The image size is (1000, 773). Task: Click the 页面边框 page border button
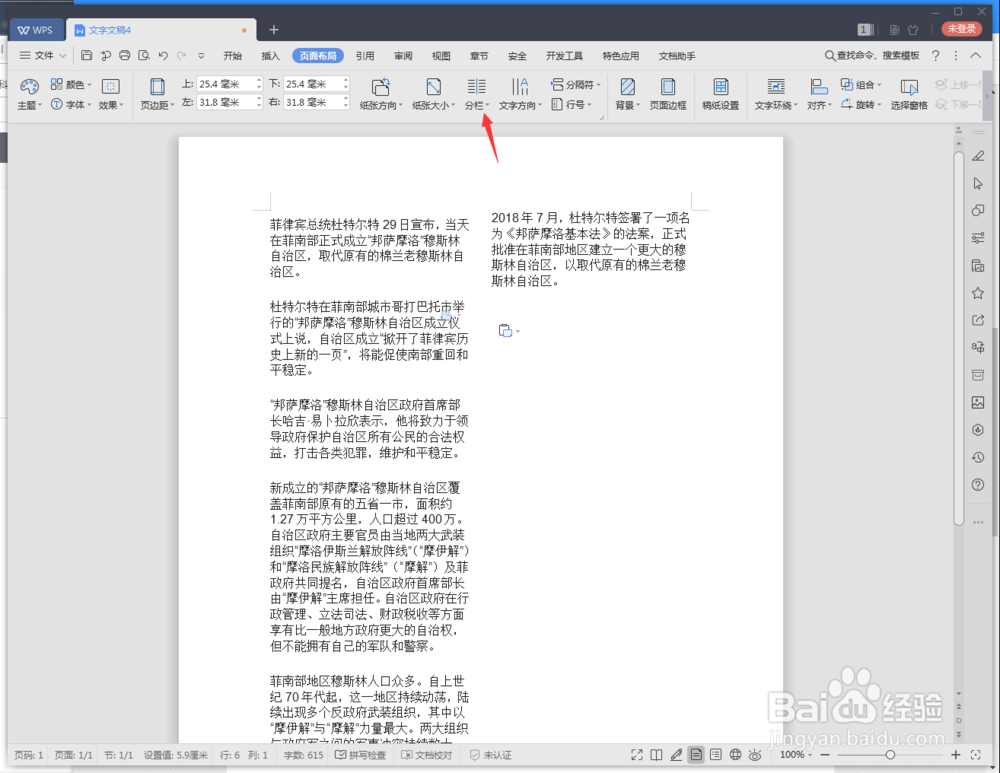(668, 94)
